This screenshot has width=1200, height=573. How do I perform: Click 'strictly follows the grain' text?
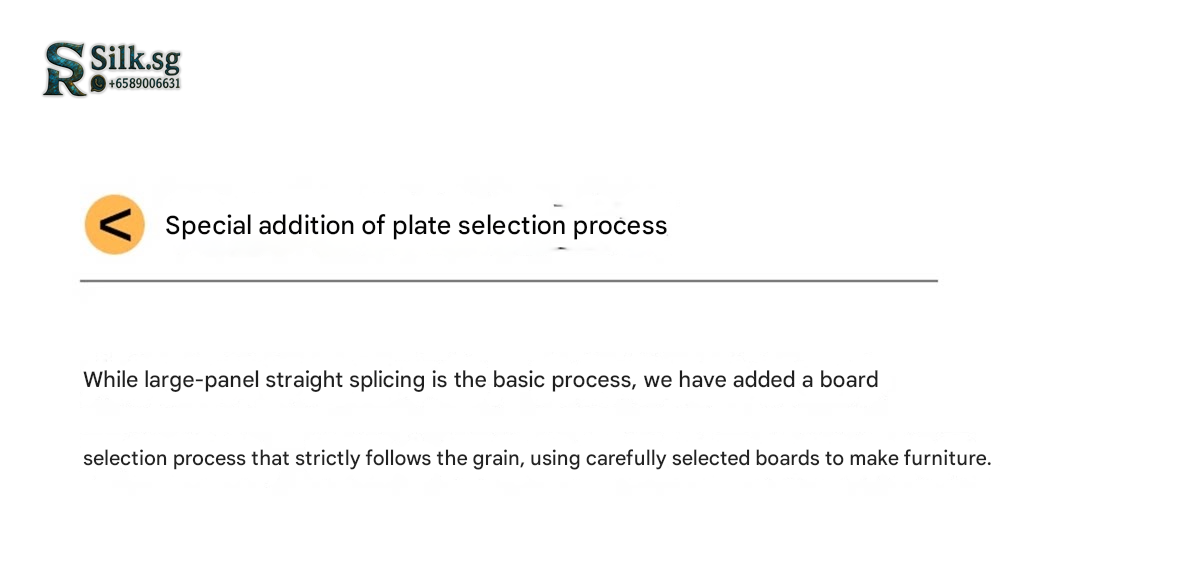[406, 459]
